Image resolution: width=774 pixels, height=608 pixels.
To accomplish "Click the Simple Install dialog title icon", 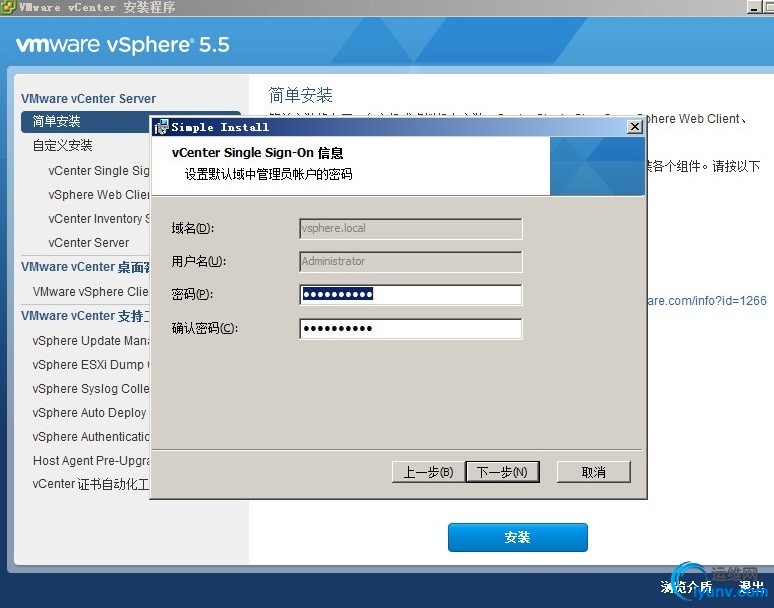I will click(x=161, y=127).
